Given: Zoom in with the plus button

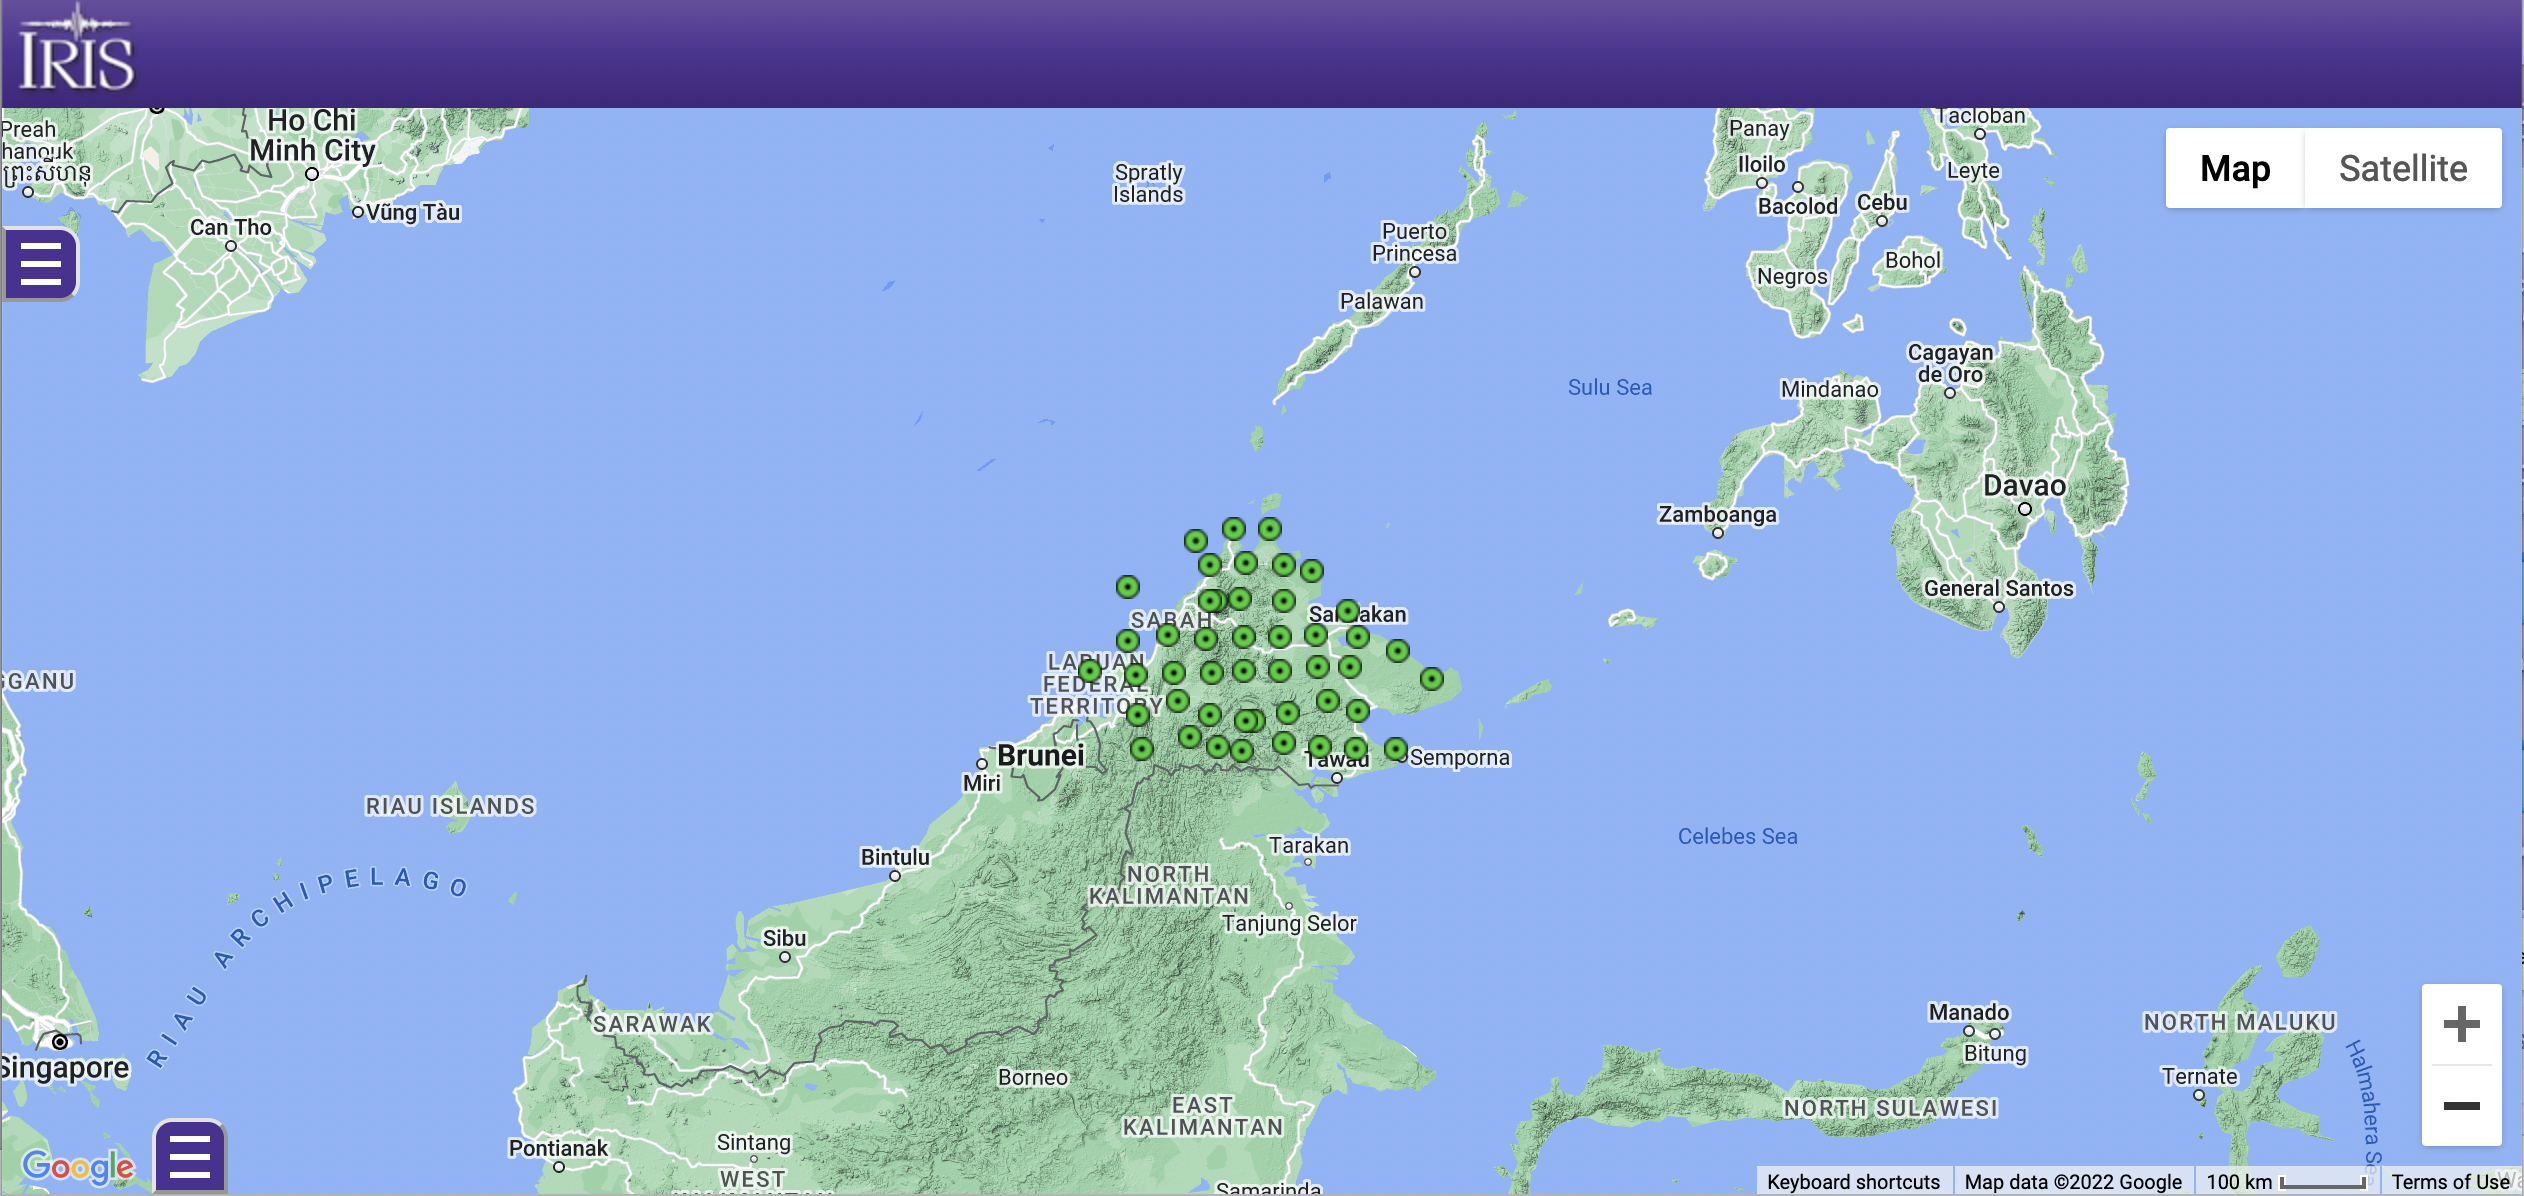Looking at the screenshot, I should 2461,1024.
